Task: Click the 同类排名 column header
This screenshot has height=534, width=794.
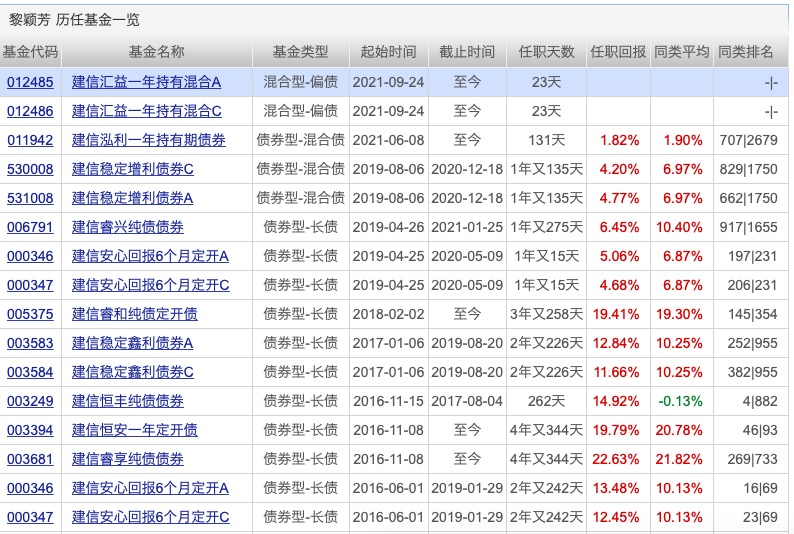Action: [x=746, y=52]
